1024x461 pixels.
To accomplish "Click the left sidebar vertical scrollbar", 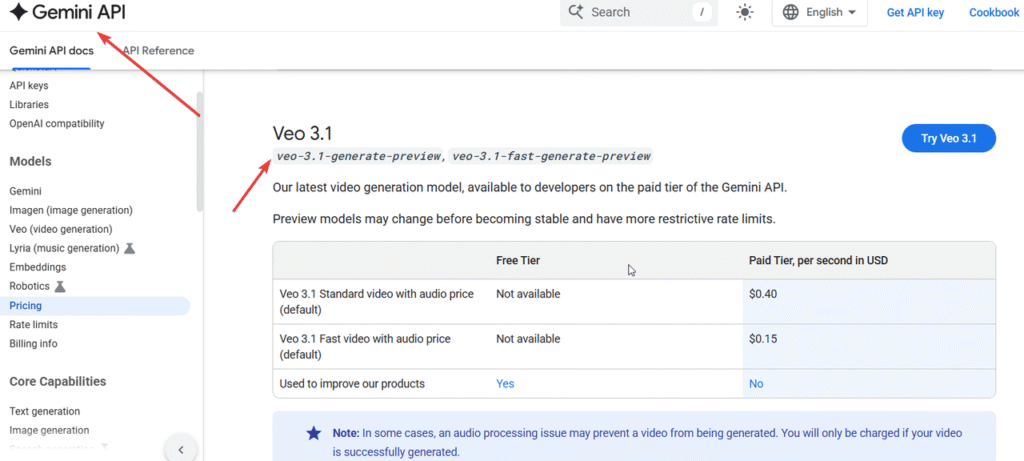I will pos(200,150).
